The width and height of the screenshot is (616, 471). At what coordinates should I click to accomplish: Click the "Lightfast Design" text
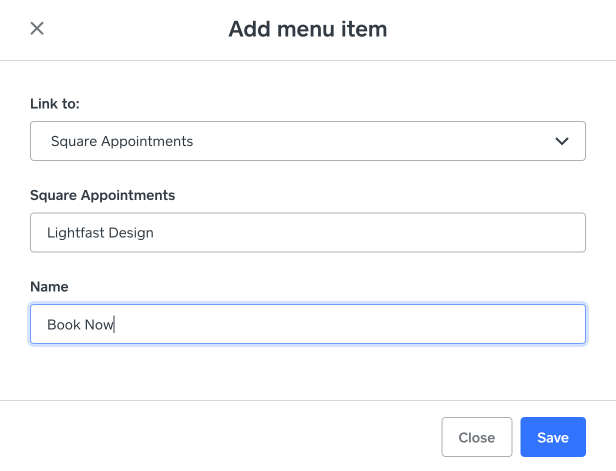tap(100, 233)
